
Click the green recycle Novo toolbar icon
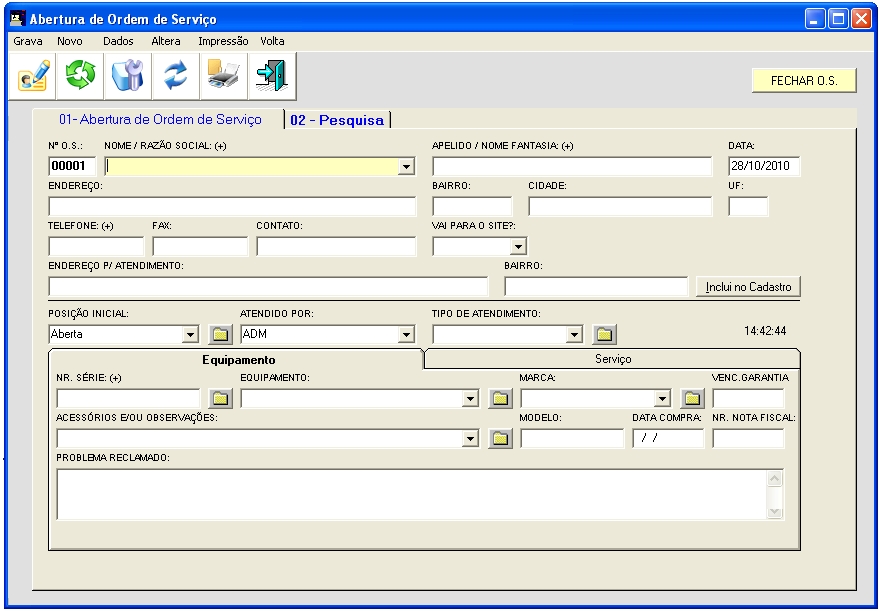pos(79,76)
